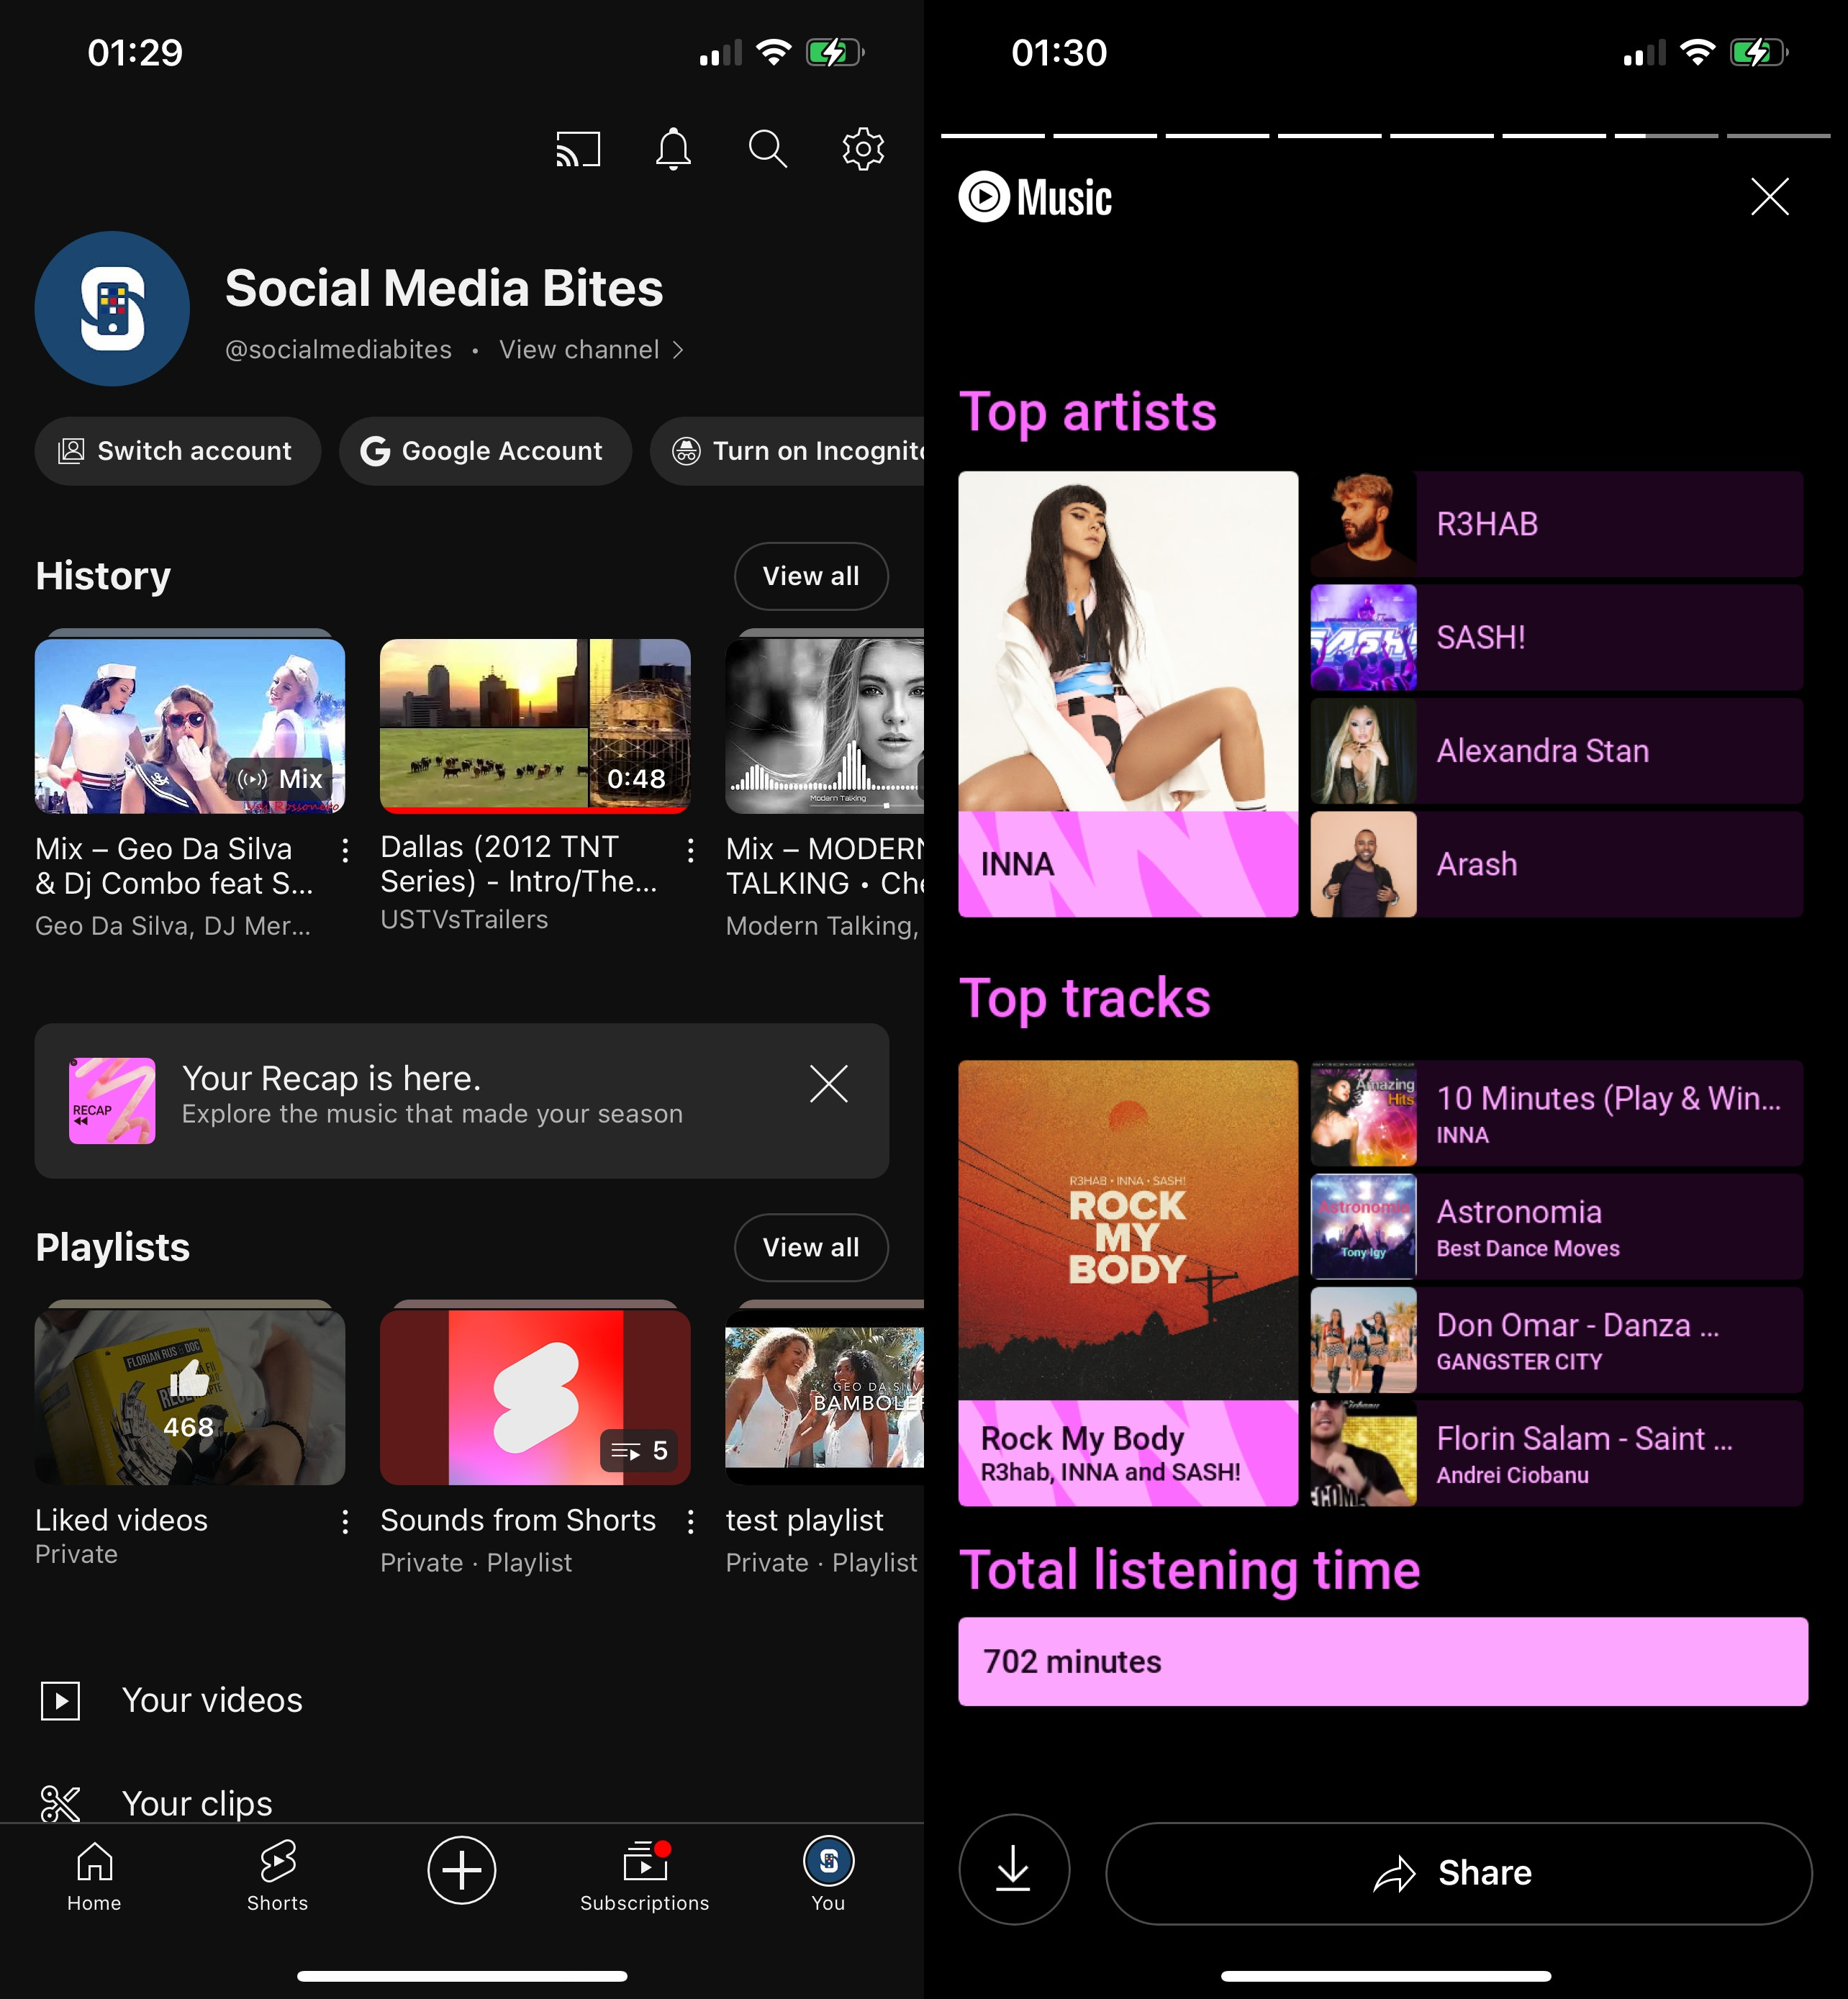Screen dimensions: 1848x1999
Task: Tap GANGSTER CITY track cover
Action: tap(1364, 1340)
